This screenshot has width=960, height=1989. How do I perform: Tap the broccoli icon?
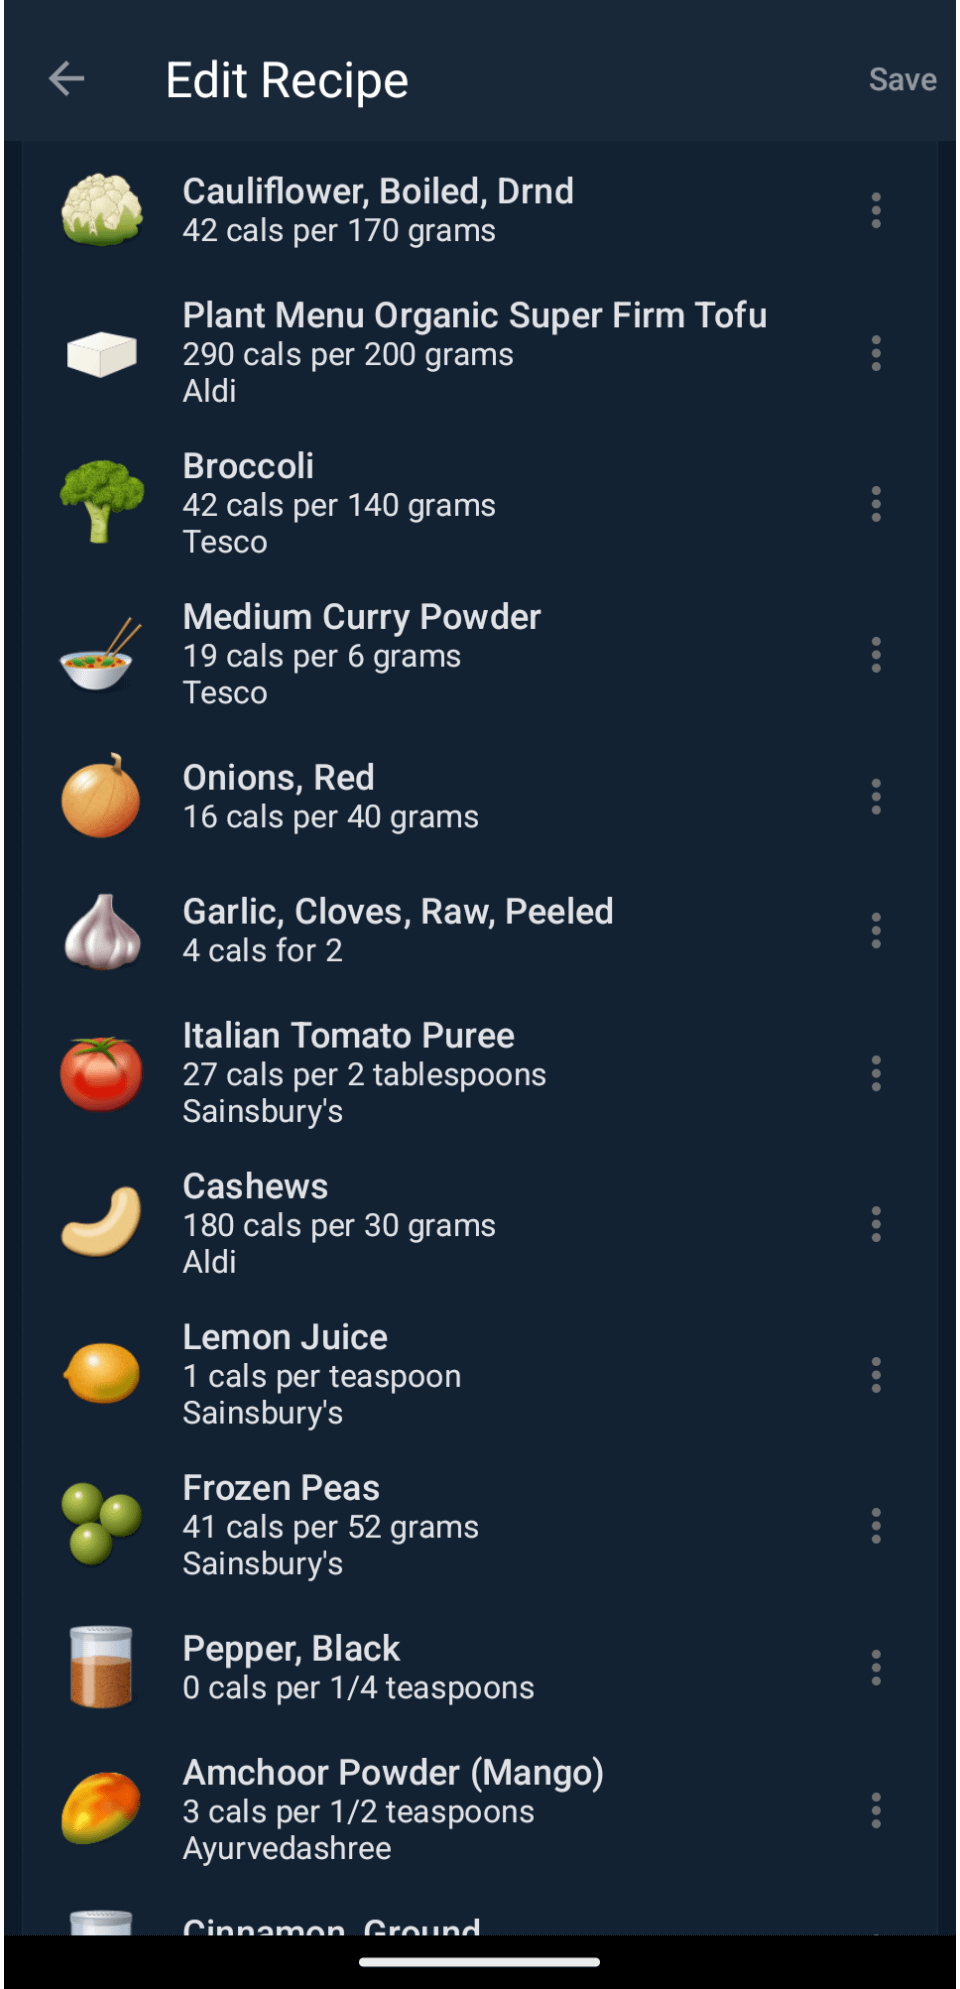coord(101,503)
